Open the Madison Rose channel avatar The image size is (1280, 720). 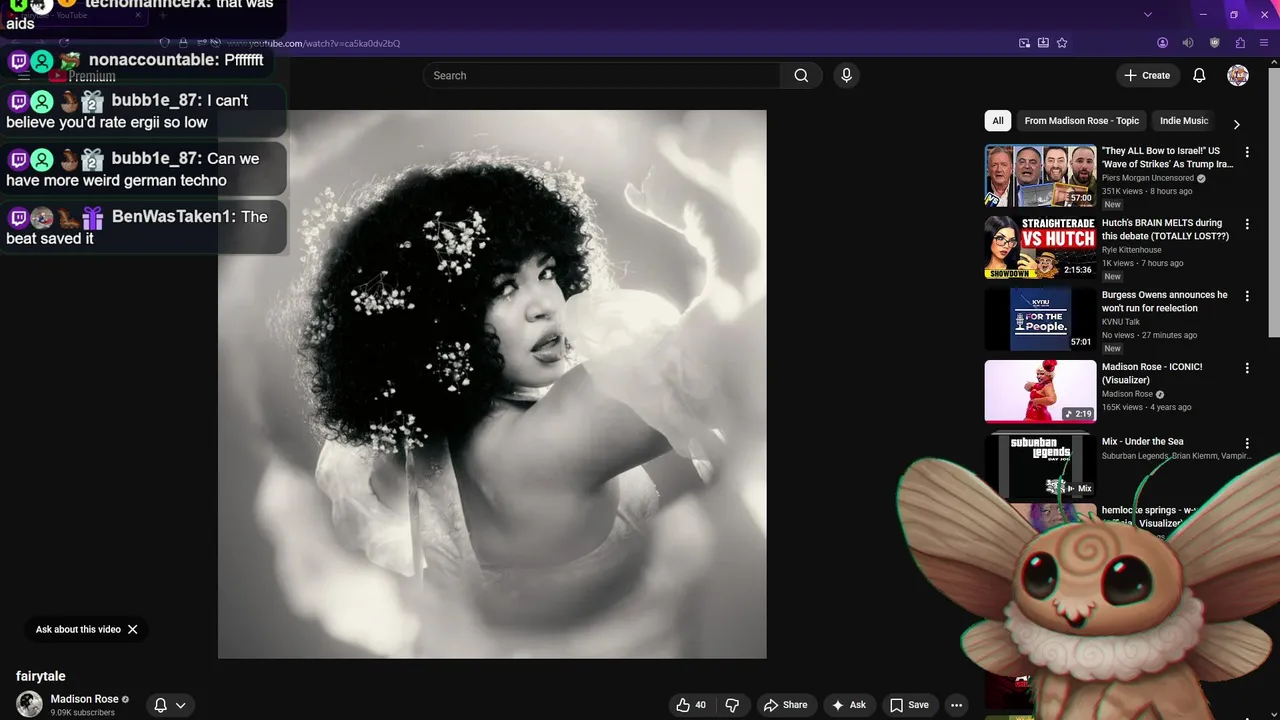(29, 704)
